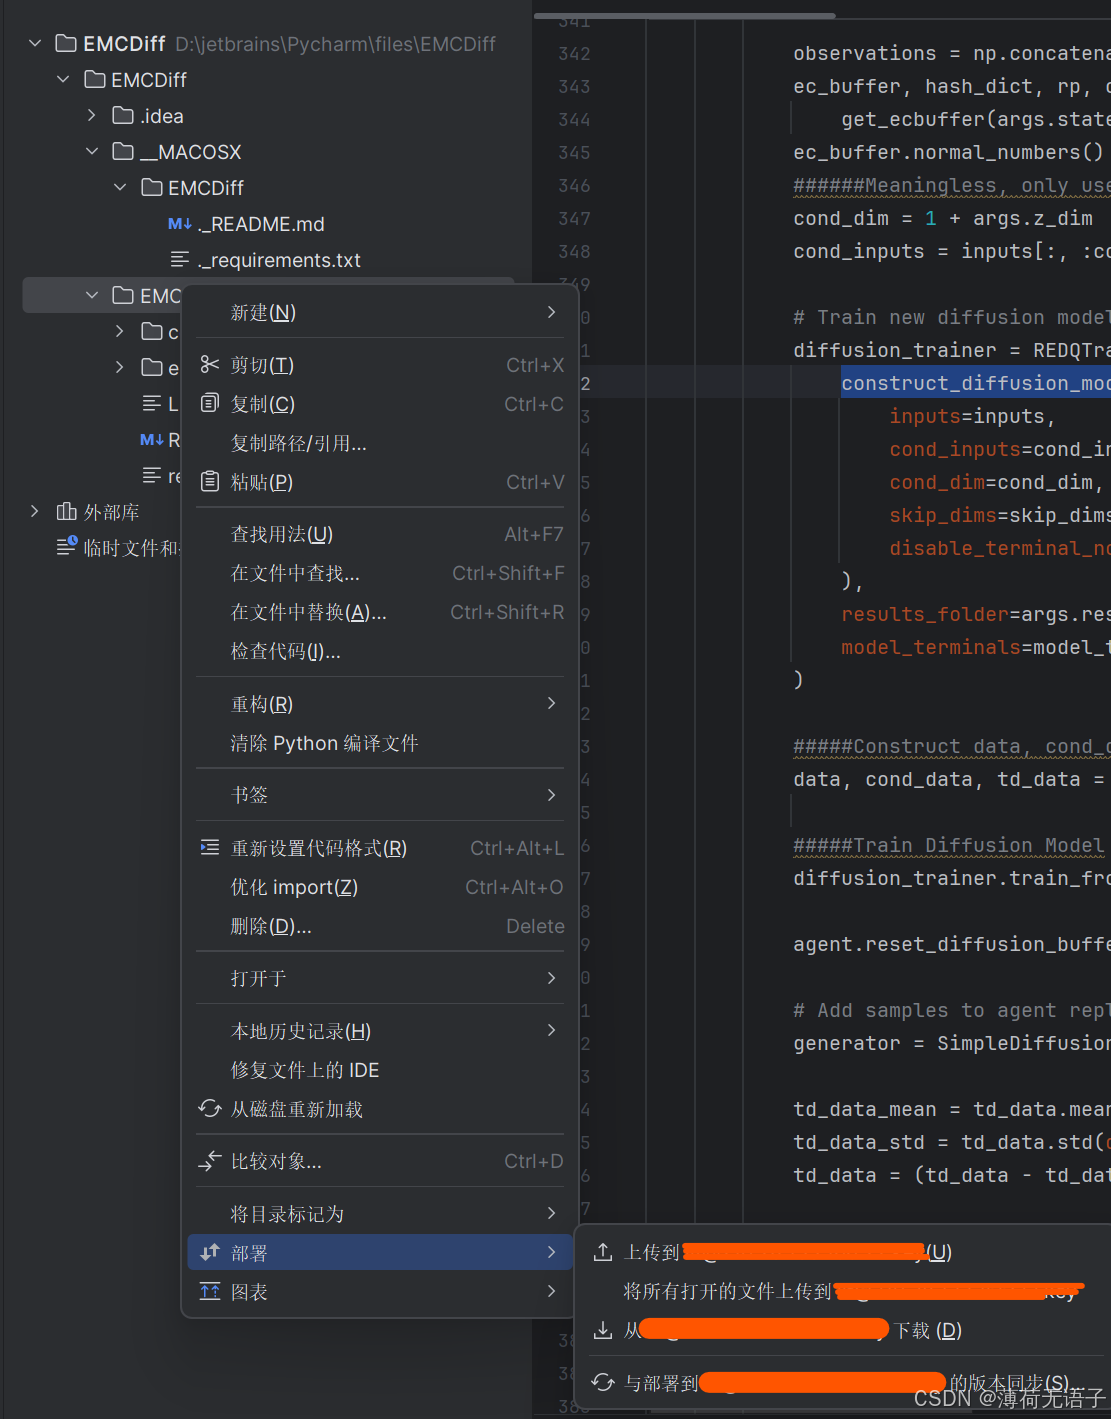This screenshot has width=1111, height=1419.
Task: Click the external libraries icon 外部库
Action: [66, 512]
